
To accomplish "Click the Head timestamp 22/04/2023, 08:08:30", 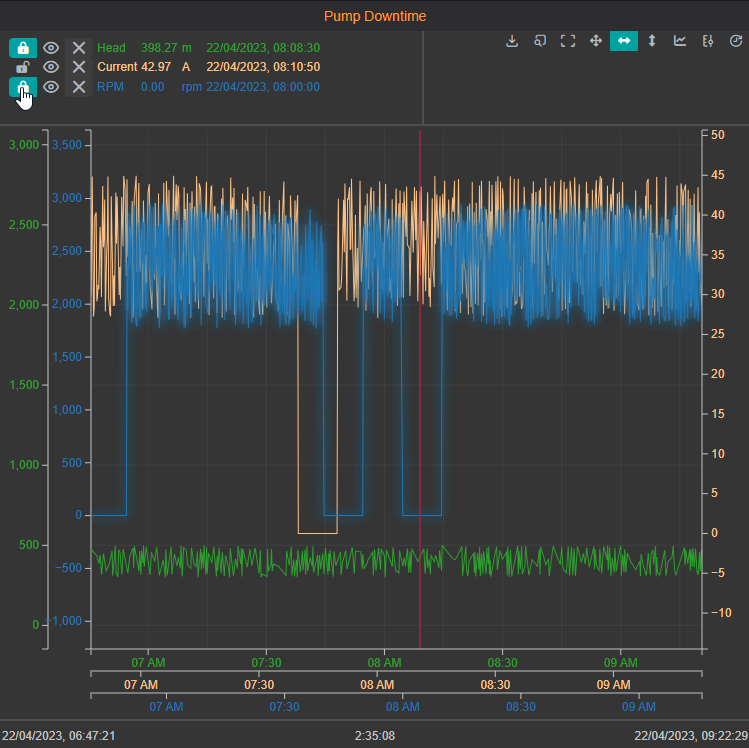I will (x=263, y=48).
